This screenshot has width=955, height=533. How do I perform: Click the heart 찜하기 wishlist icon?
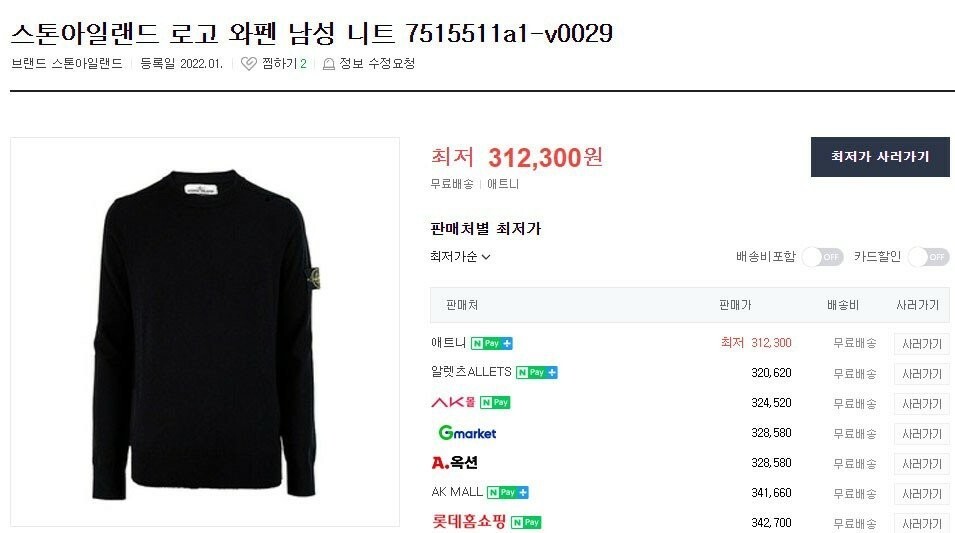[248, 63]
